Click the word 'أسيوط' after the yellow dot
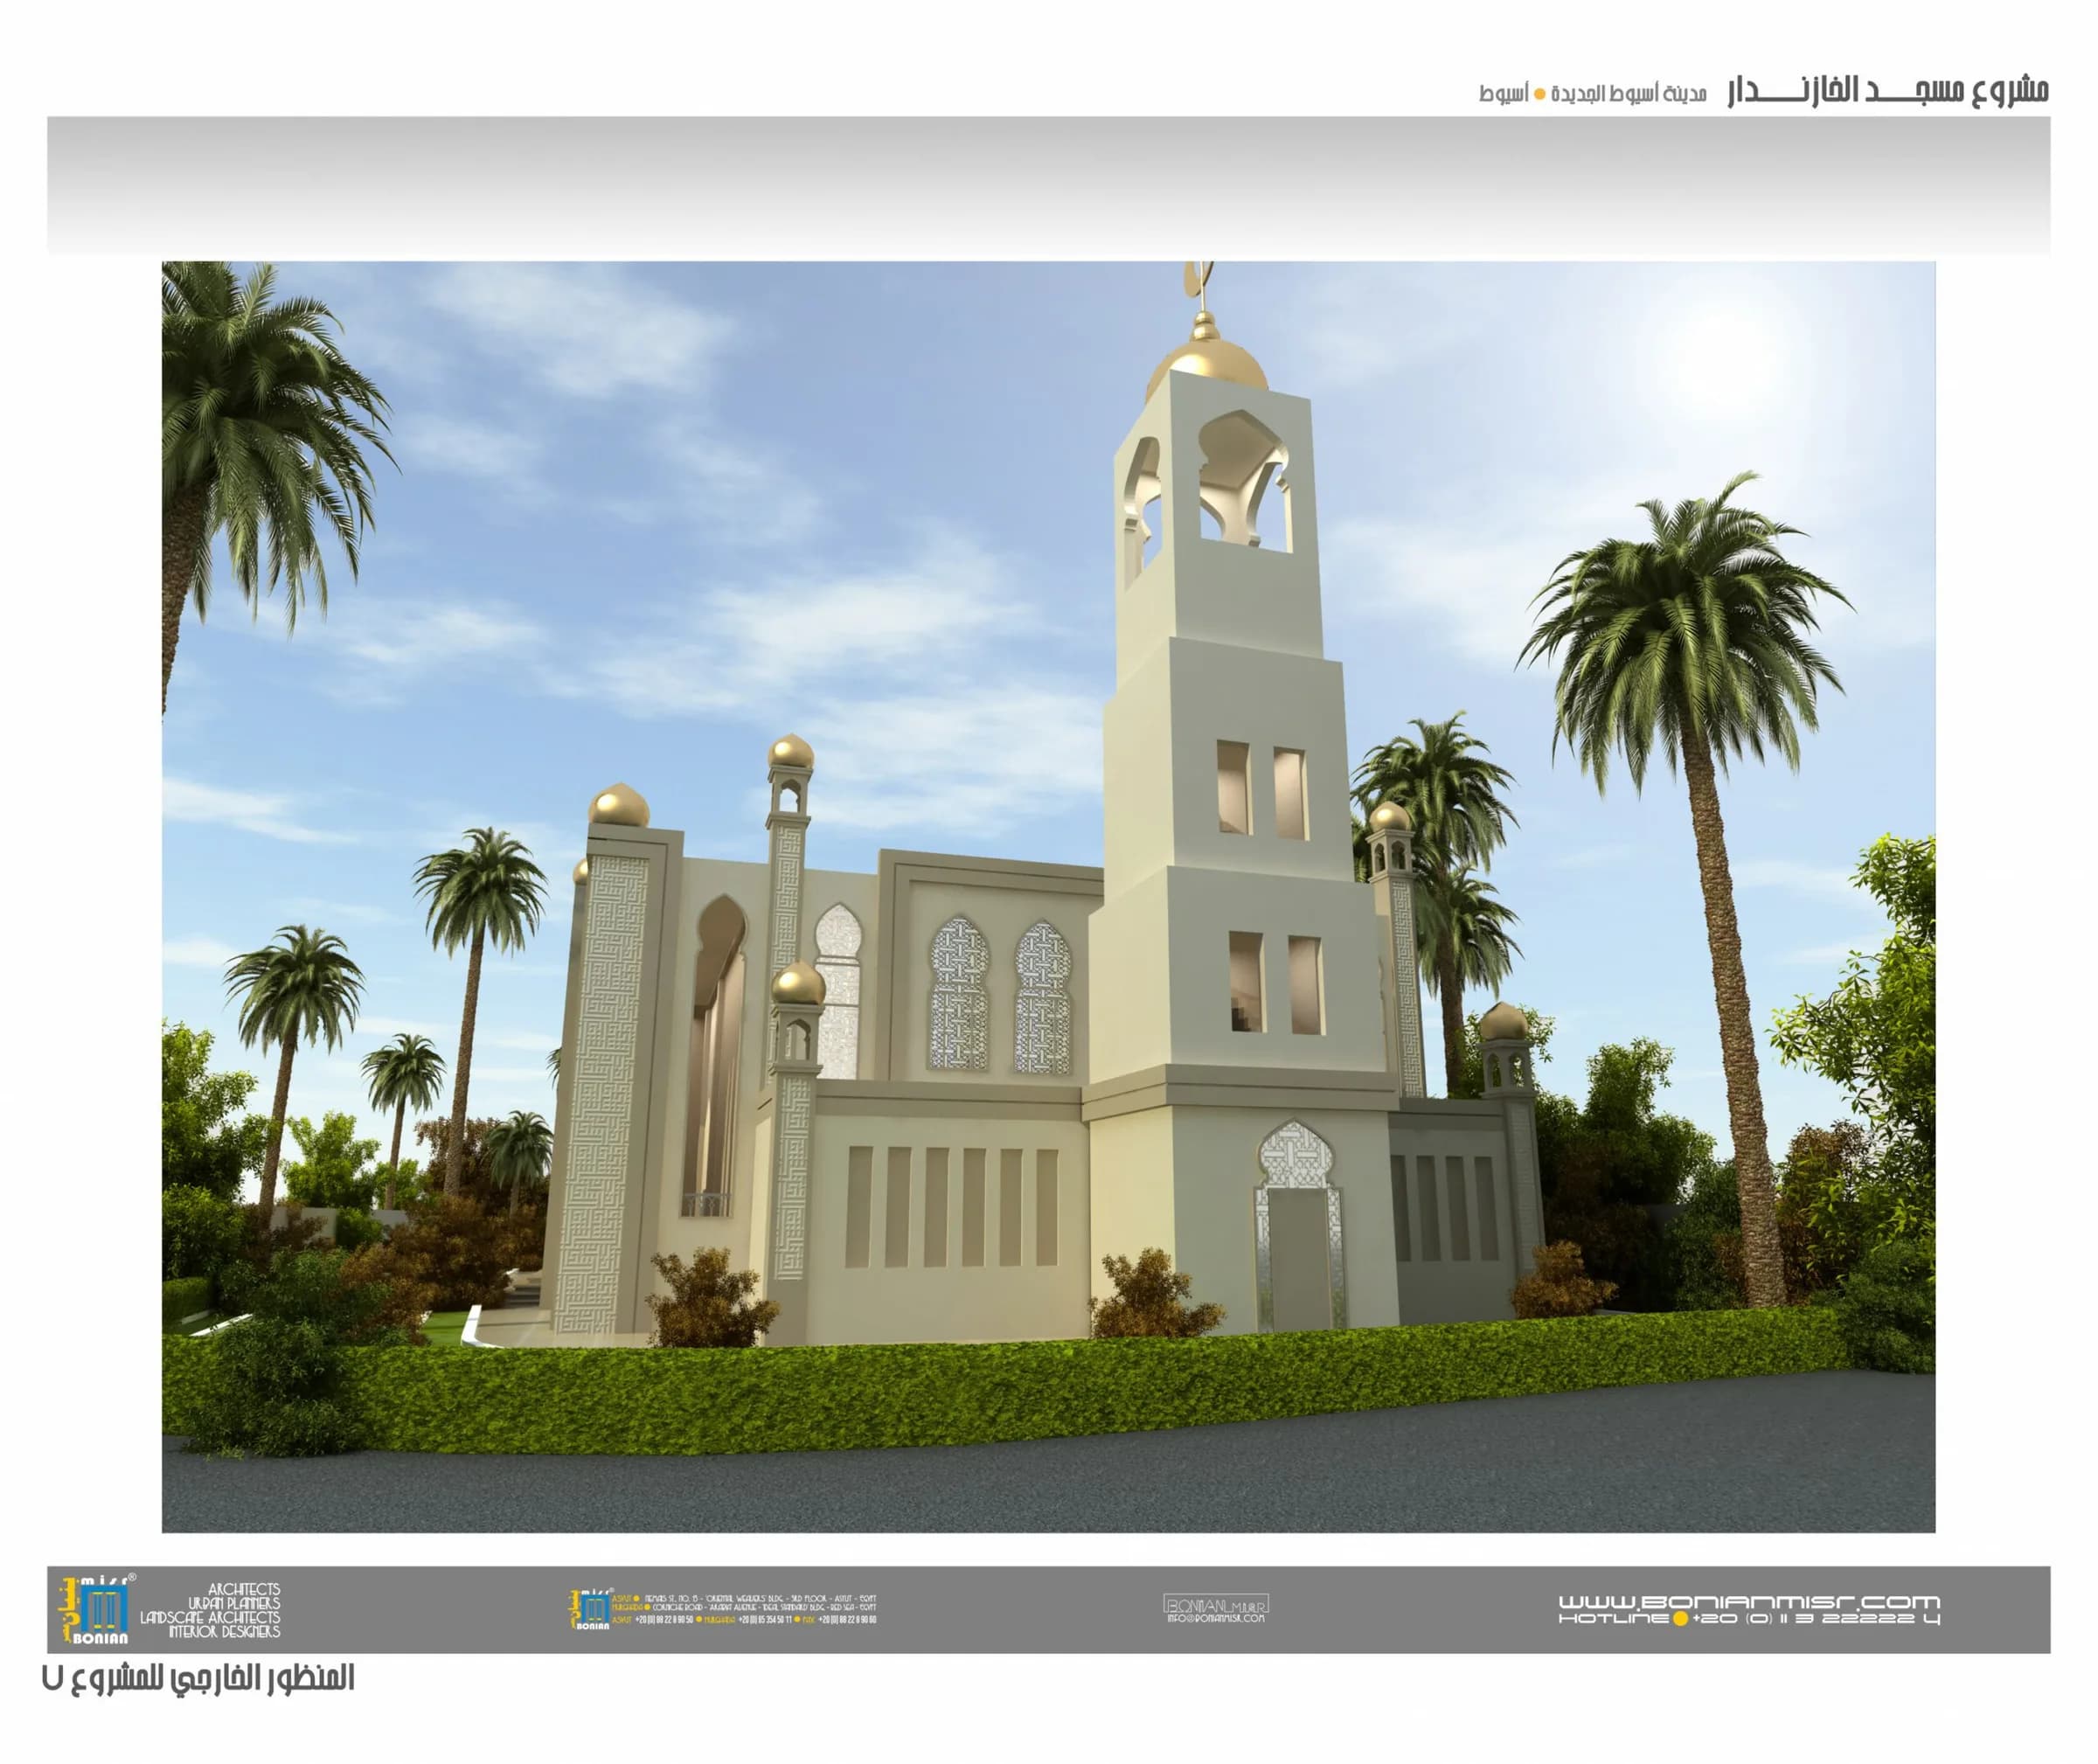 (x=1503, y=94)
